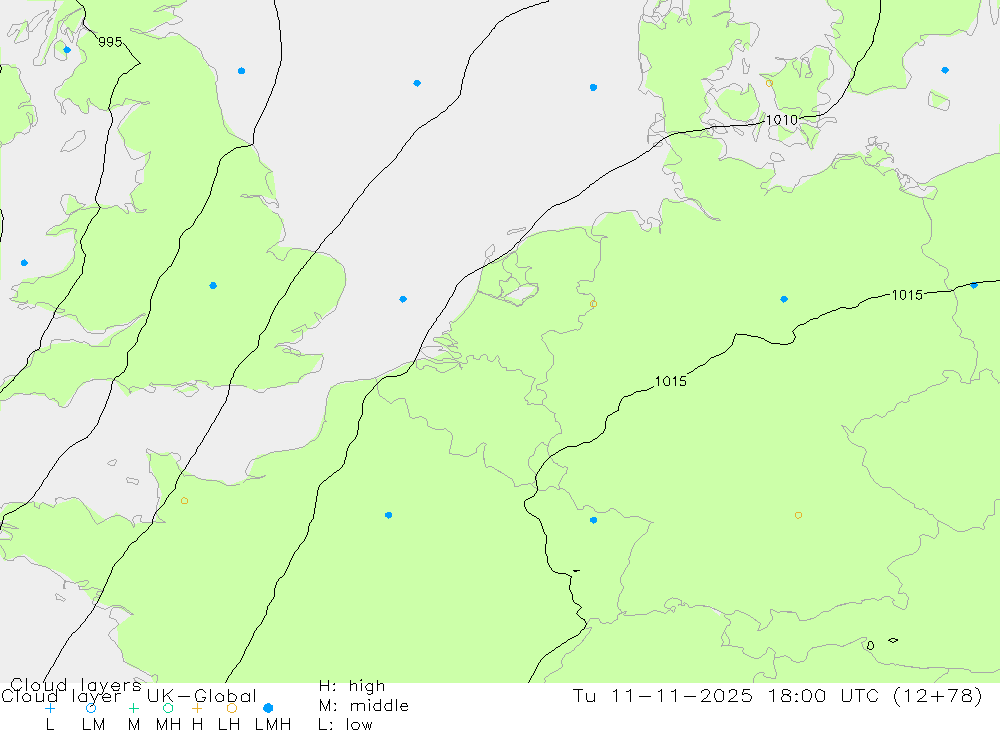
Task: Select the blue cloud marker over northern Germany
Action: [x=784, y=299]
